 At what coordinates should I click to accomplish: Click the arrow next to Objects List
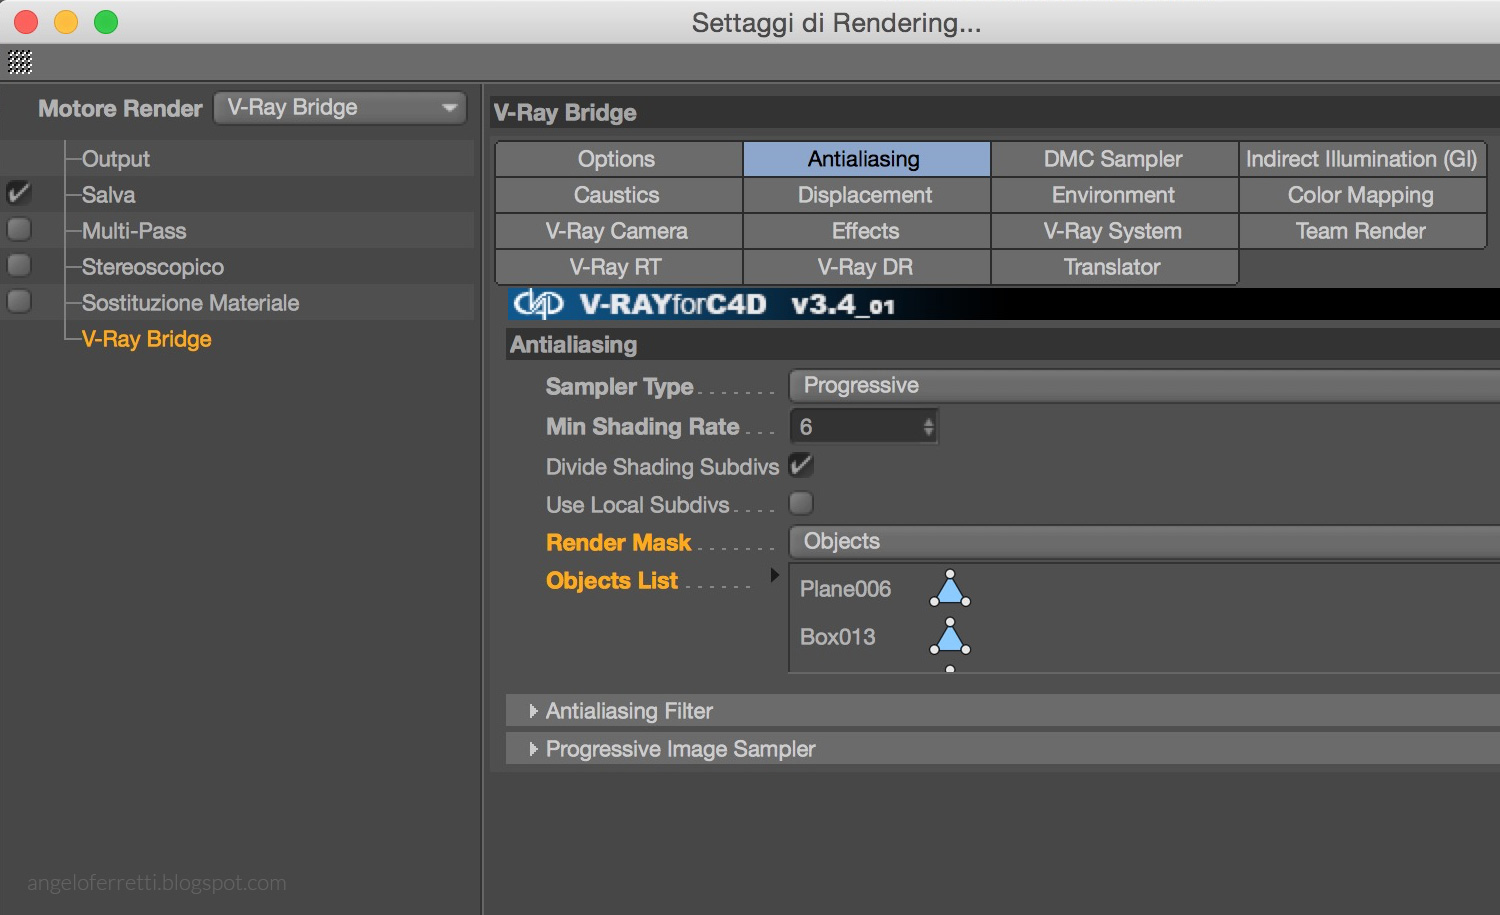tap(774, 575)
